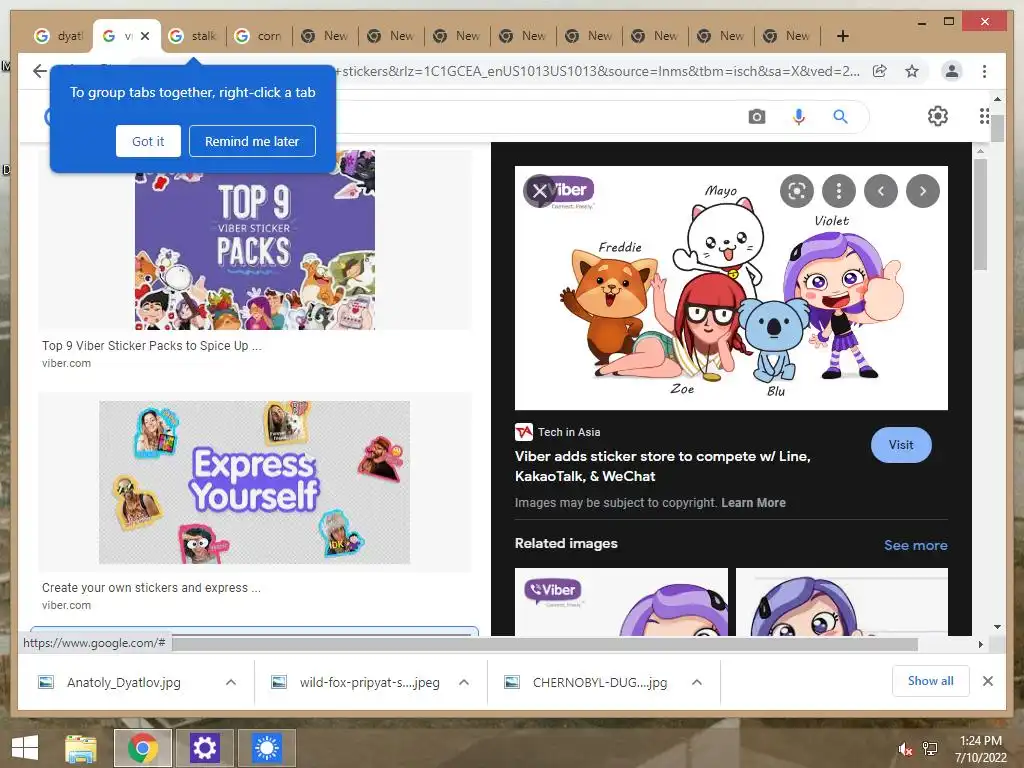Close the Viber image preview panel
This screenshot has width=1024, height=768.
(539, 191)
